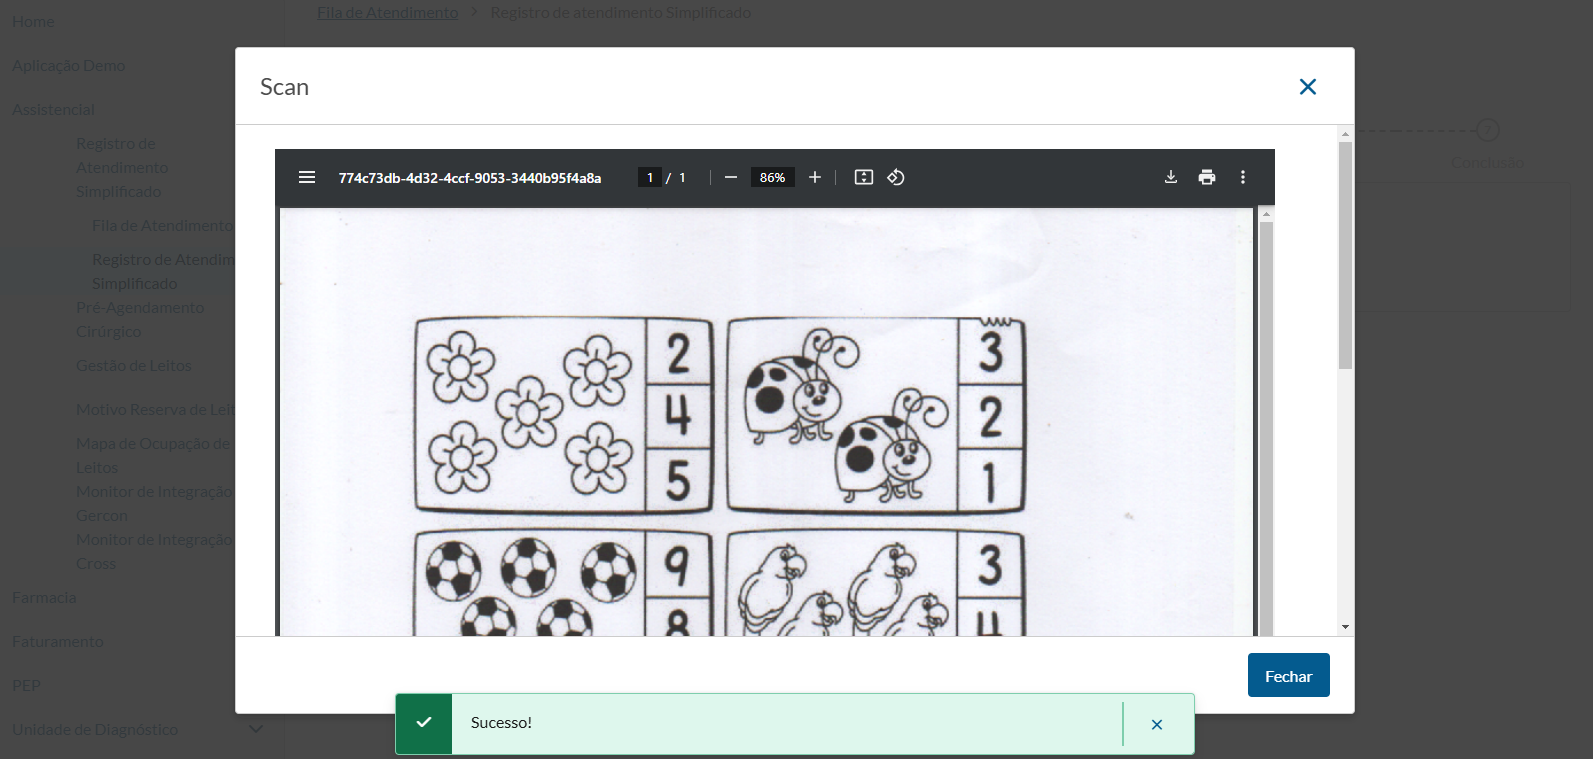Open the PDF viewer sidebar menu
This screenshot has width=1593, height=759.
click(307, 177)
